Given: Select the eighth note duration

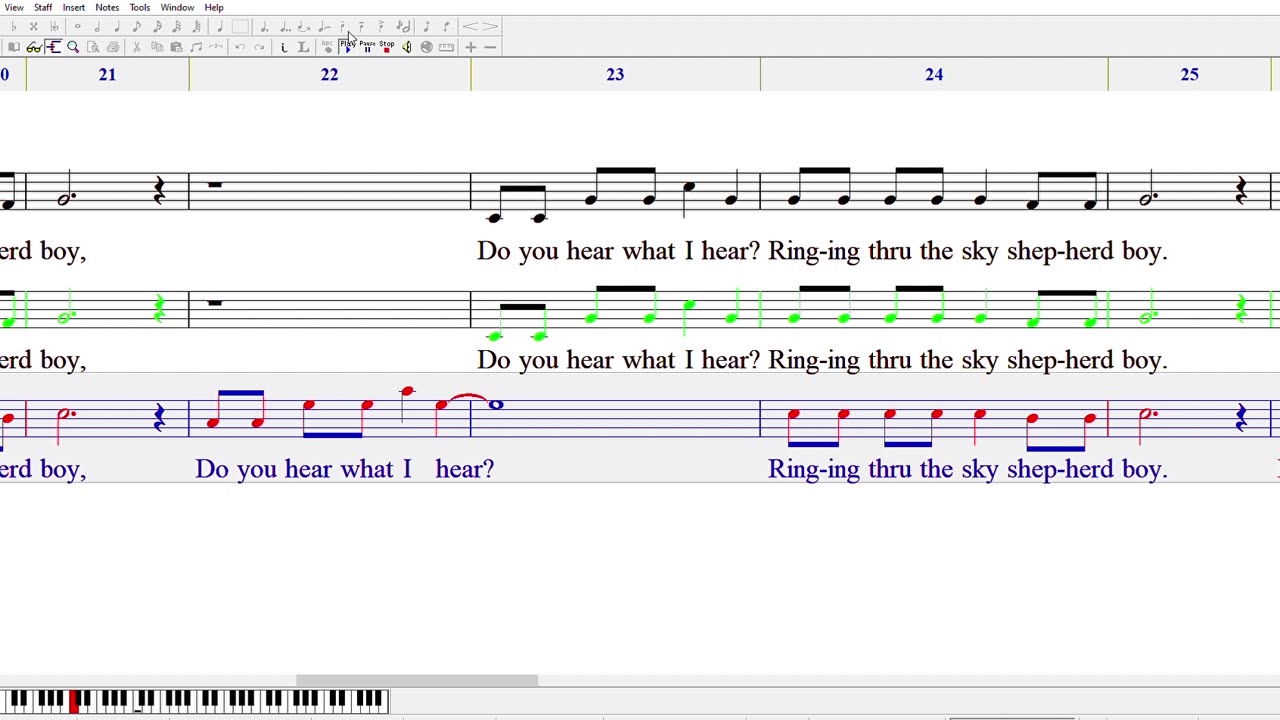Looking at the screenshot, I should click(x=137, y=27).
